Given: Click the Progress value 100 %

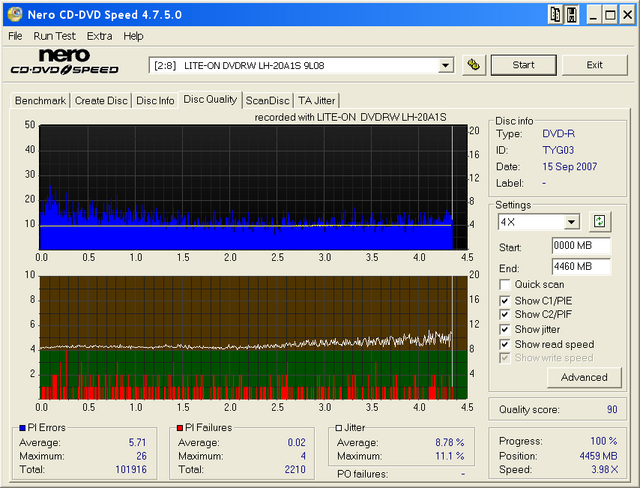Looking at the screenshot, I should point(604,441).
